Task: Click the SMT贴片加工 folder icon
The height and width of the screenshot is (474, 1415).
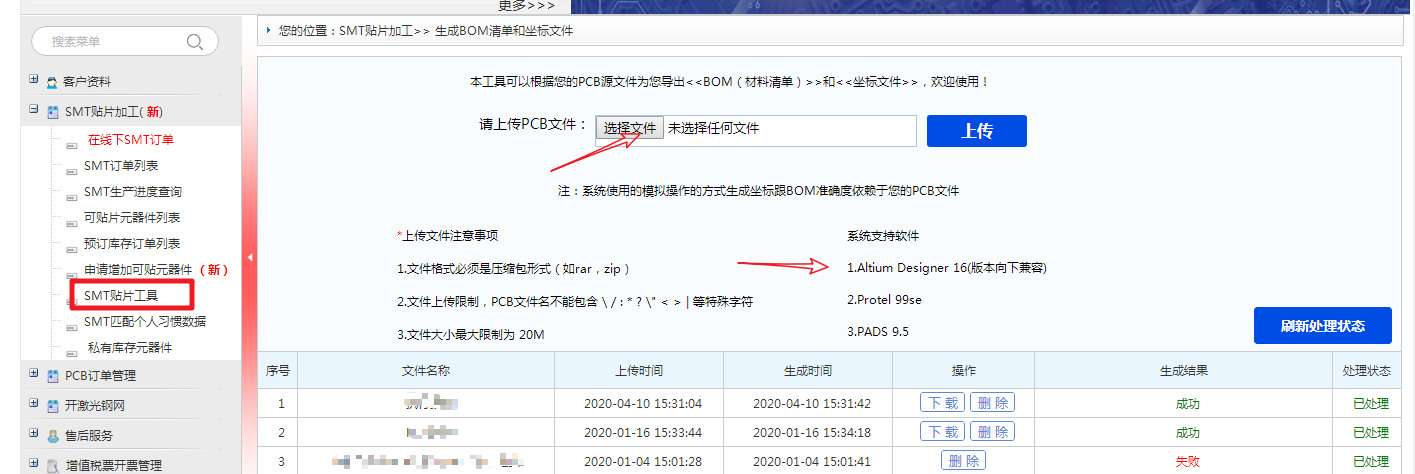Action: [x=53, y=112]
